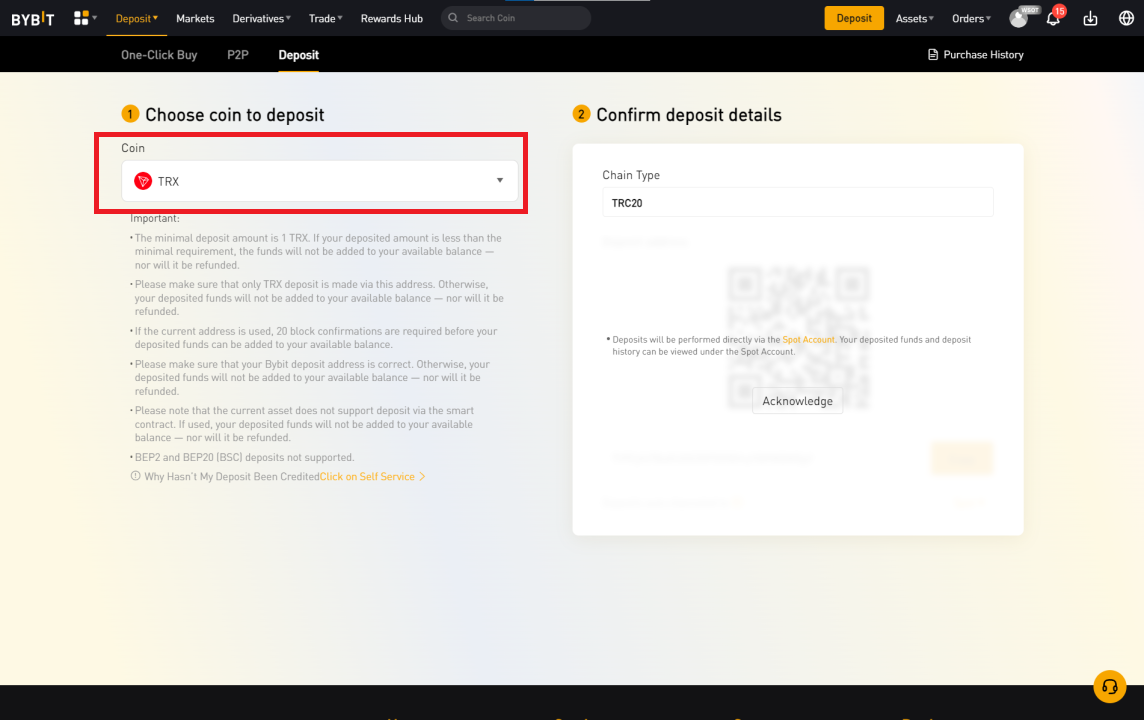Image resolution: width=1144 pixels, height=720 pixels.
Task: Click the 'Important:' label
Action: pyautogui.click(x=155, y=218)
